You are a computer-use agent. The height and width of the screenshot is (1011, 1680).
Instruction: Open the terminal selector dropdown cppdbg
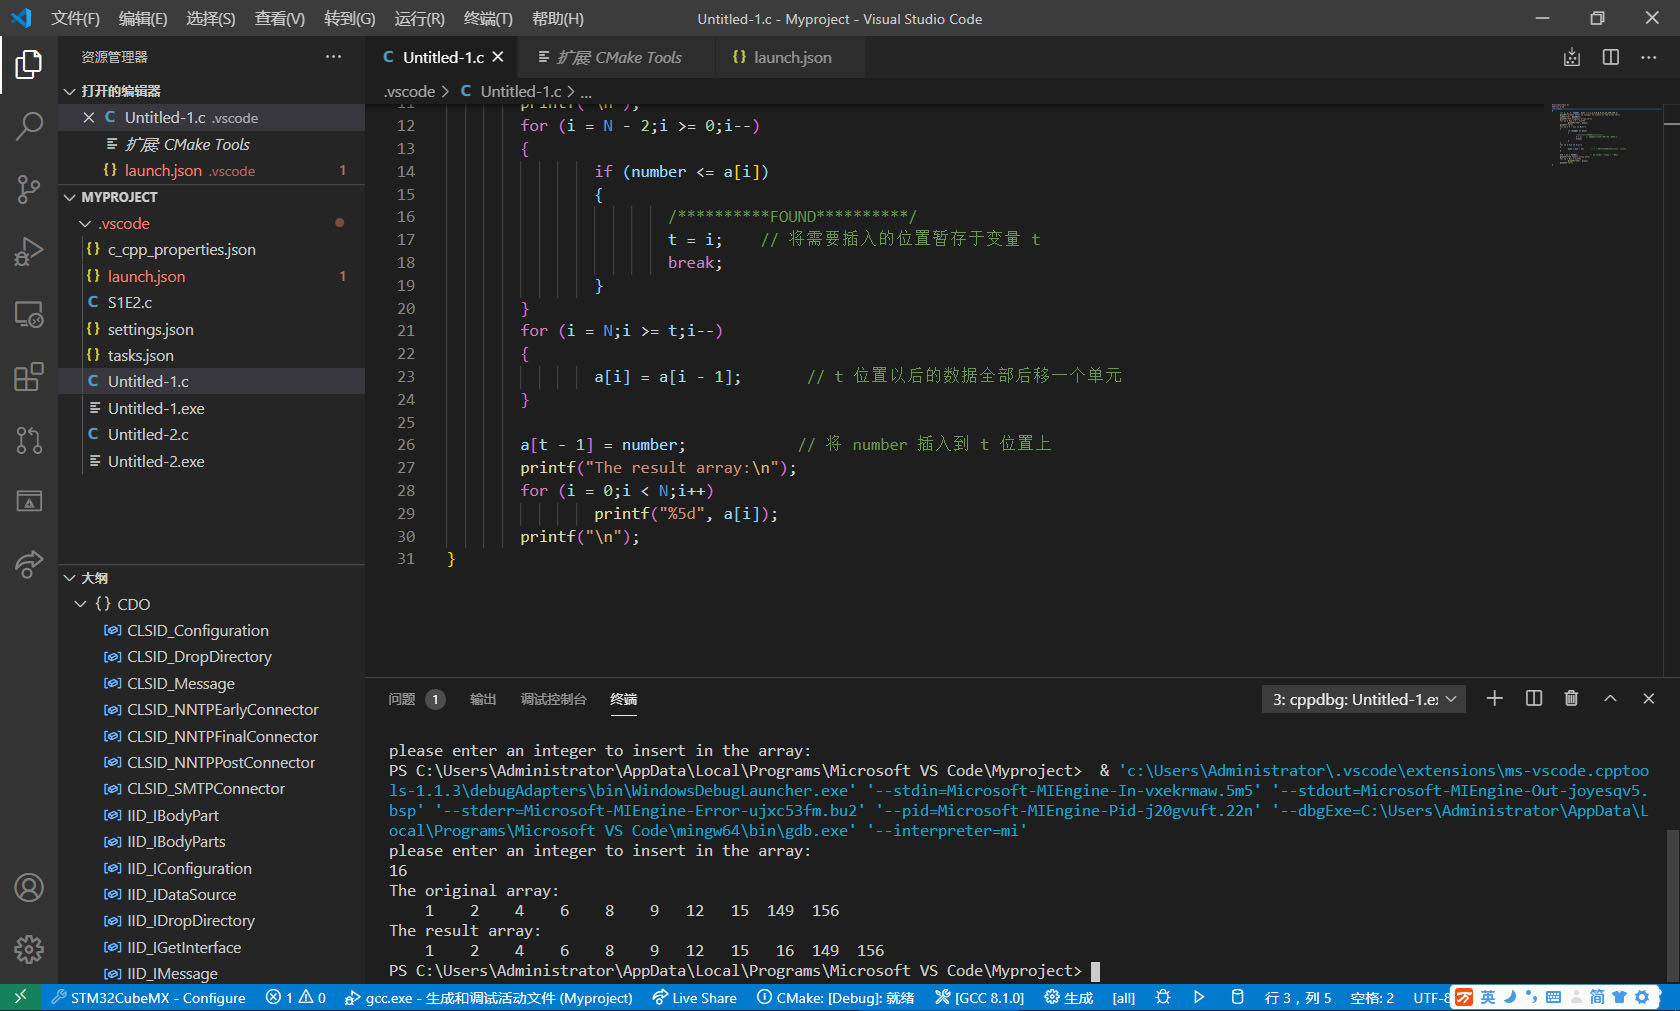click(x=1364, y=699)
